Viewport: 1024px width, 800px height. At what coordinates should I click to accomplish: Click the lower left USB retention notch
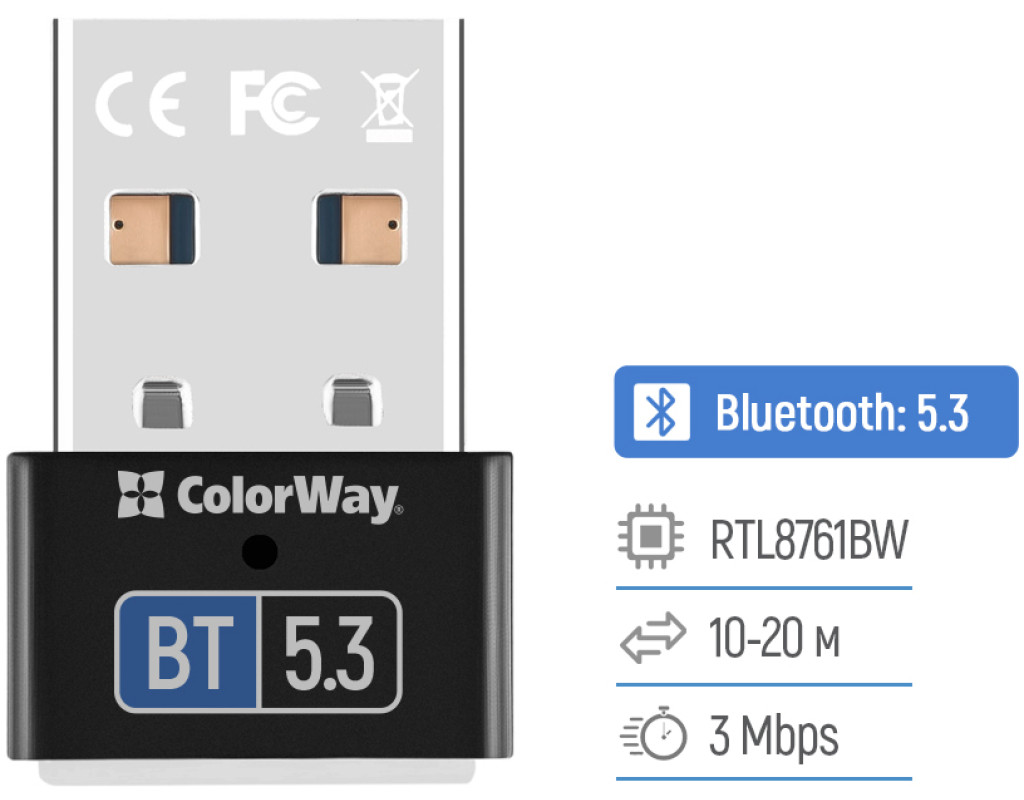coord(163,404)
